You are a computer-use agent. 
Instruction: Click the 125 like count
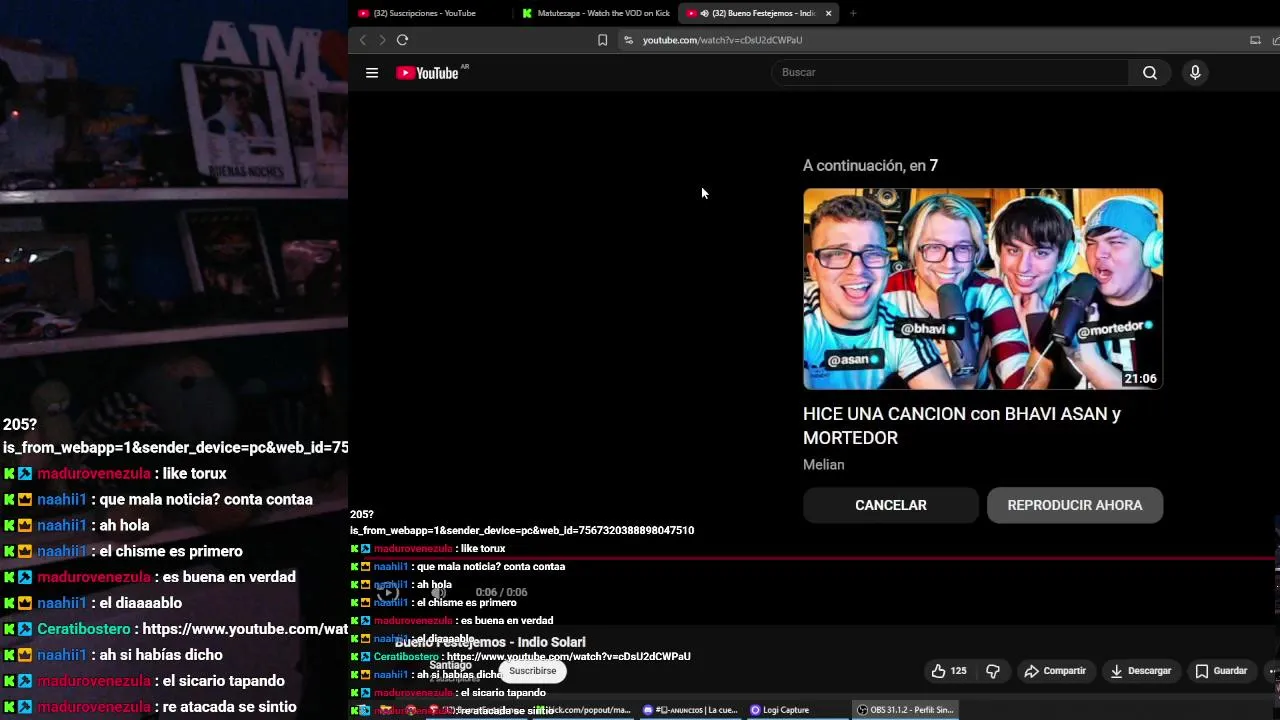(x=958, y=671)
